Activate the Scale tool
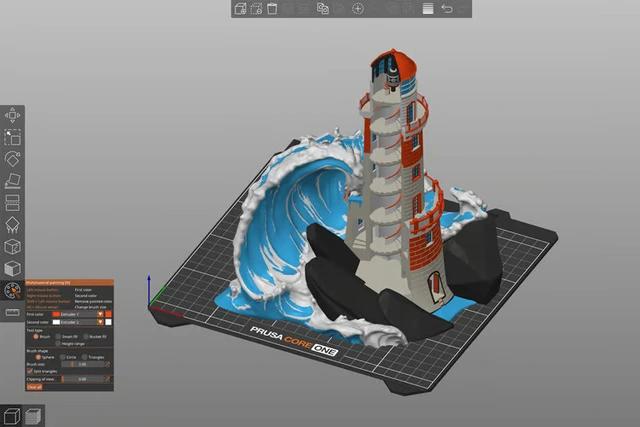This screenshot has width=640, height=427. pyautogui.click(x=13, y=138)
